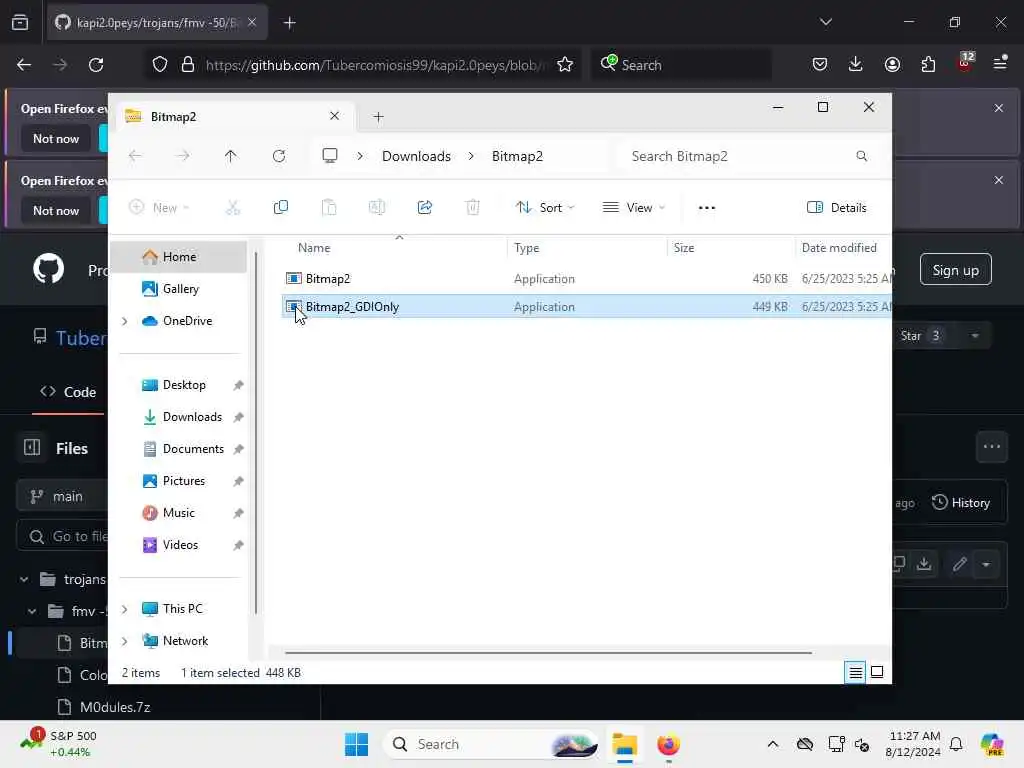1024x768 pixels.
Task: Open the Sort dropdown
Action: coord(545,208)
